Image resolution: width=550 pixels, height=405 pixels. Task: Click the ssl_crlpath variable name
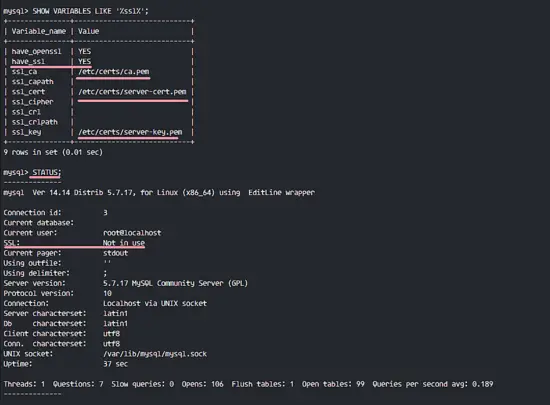35,122
